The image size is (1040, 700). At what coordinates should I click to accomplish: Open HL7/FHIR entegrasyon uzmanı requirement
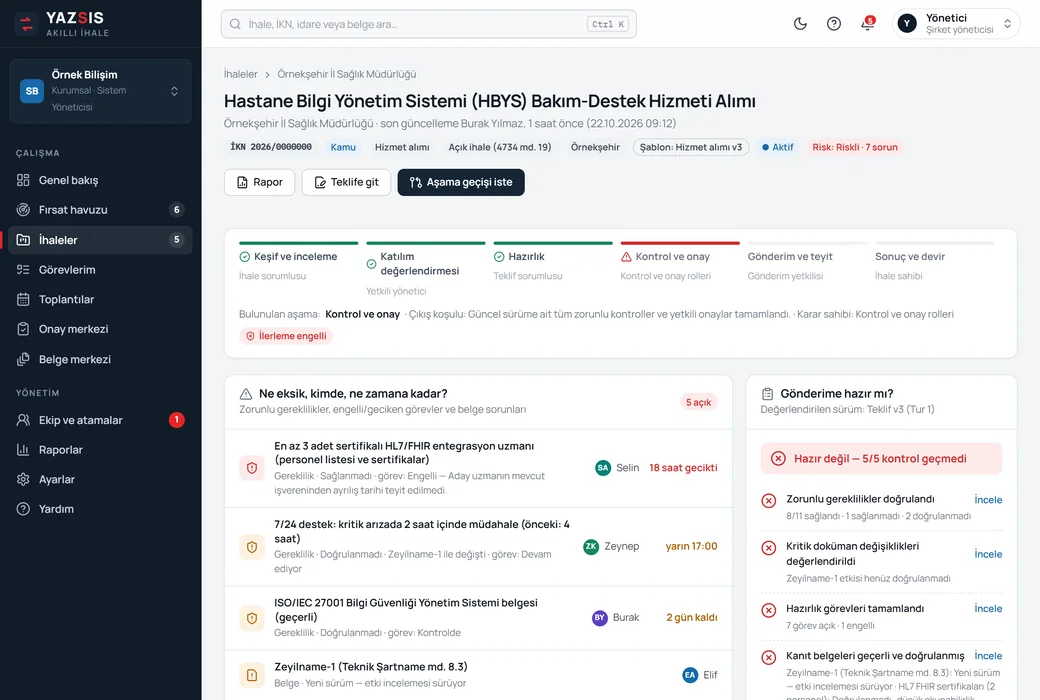(478, 468)
